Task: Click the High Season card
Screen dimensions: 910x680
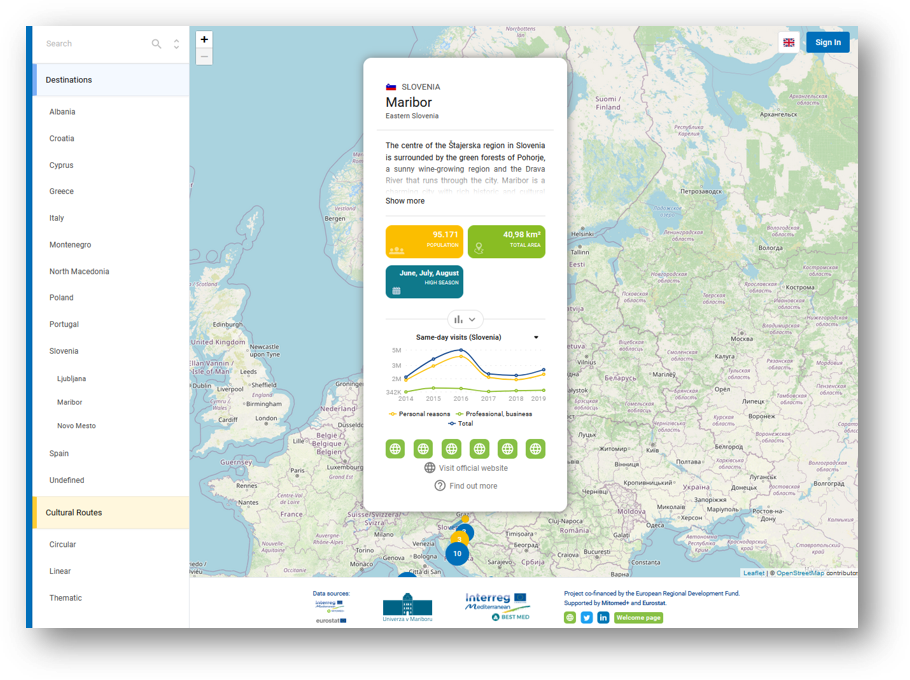Action: pyautogui.click(x=424, y=281)
